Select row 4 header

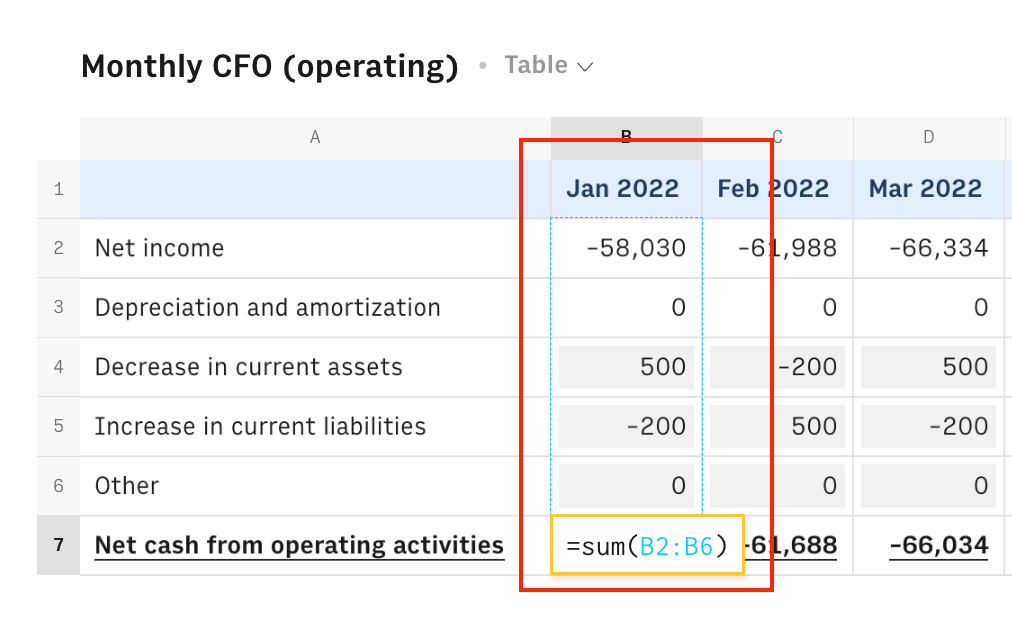(58, 367)
